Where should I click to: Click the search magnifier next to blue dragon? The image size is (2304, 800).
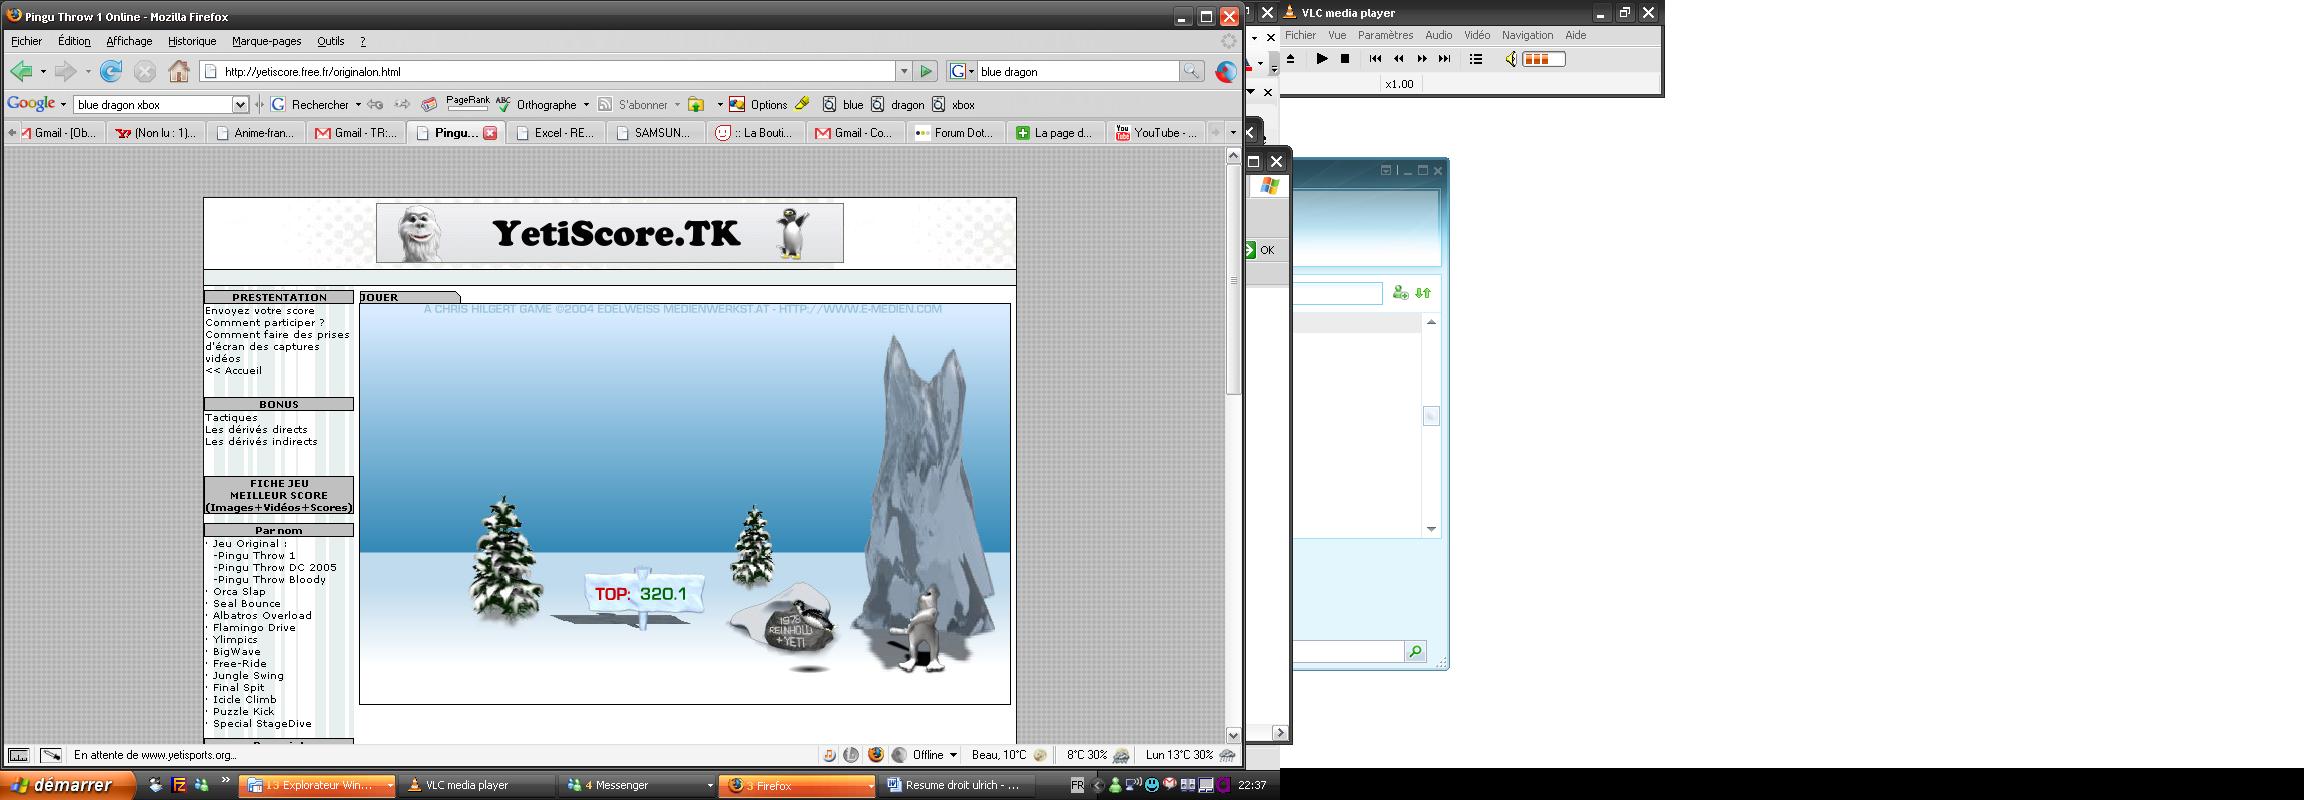tap(1191, 71)
